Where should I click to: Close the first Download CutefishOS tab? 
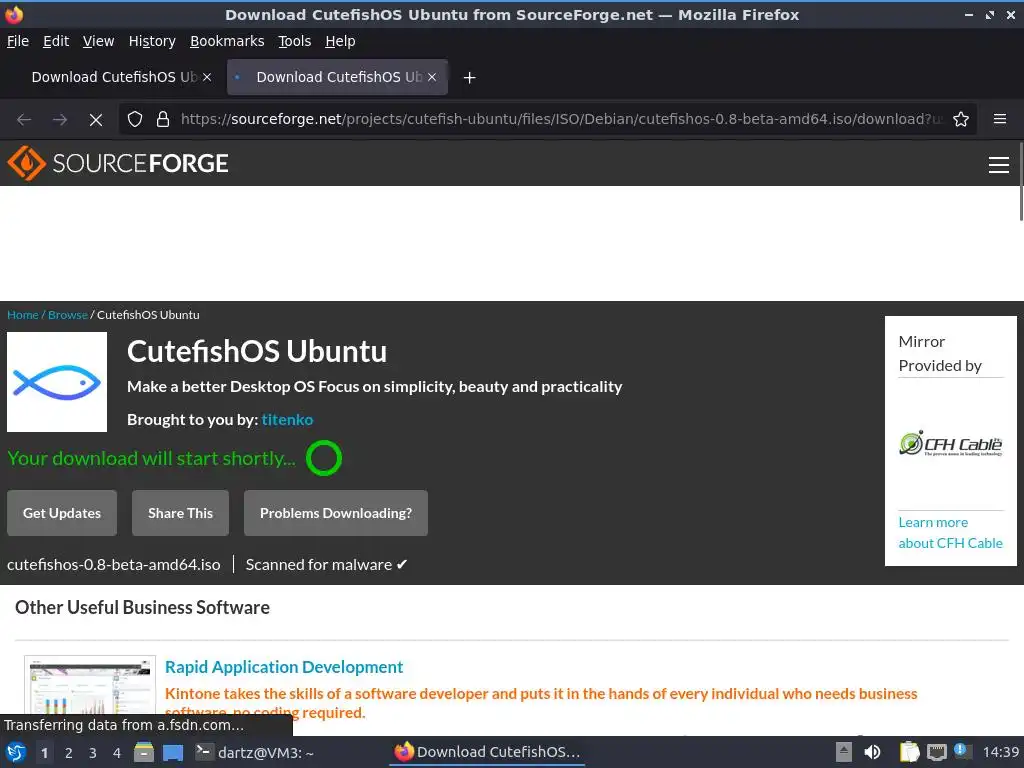click(x=207, y=77)
